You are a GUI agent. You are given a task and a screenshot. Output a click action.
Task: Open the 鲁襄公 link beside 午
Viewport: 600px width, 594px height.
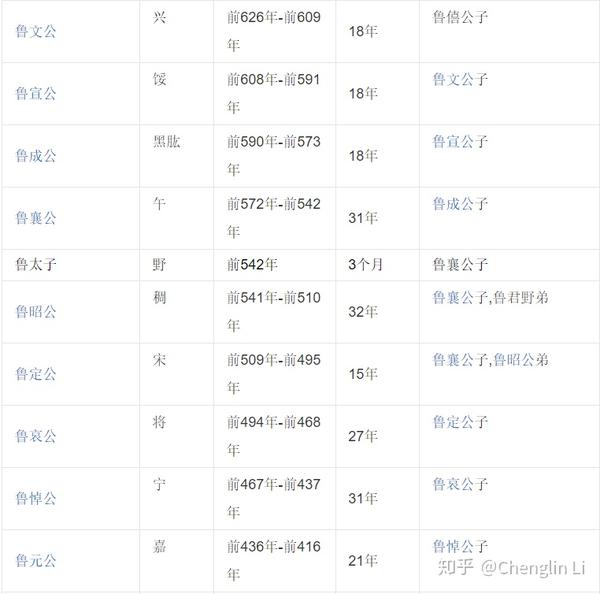click(35, 218)
